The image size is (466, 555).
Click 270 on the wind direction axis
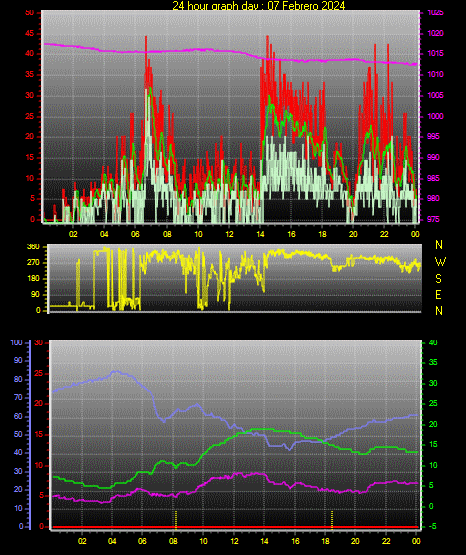point(33,263)
